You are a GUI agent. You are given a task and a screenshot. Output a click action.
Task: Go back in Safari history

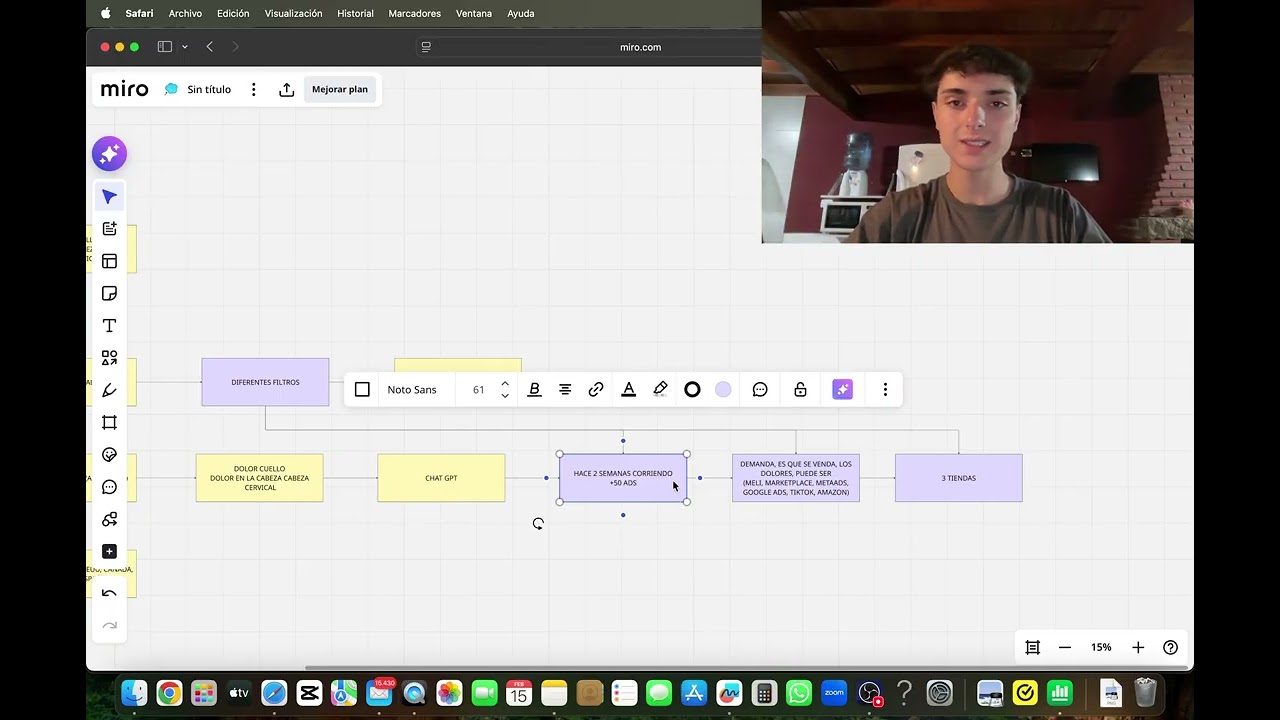tap(209, 47)
